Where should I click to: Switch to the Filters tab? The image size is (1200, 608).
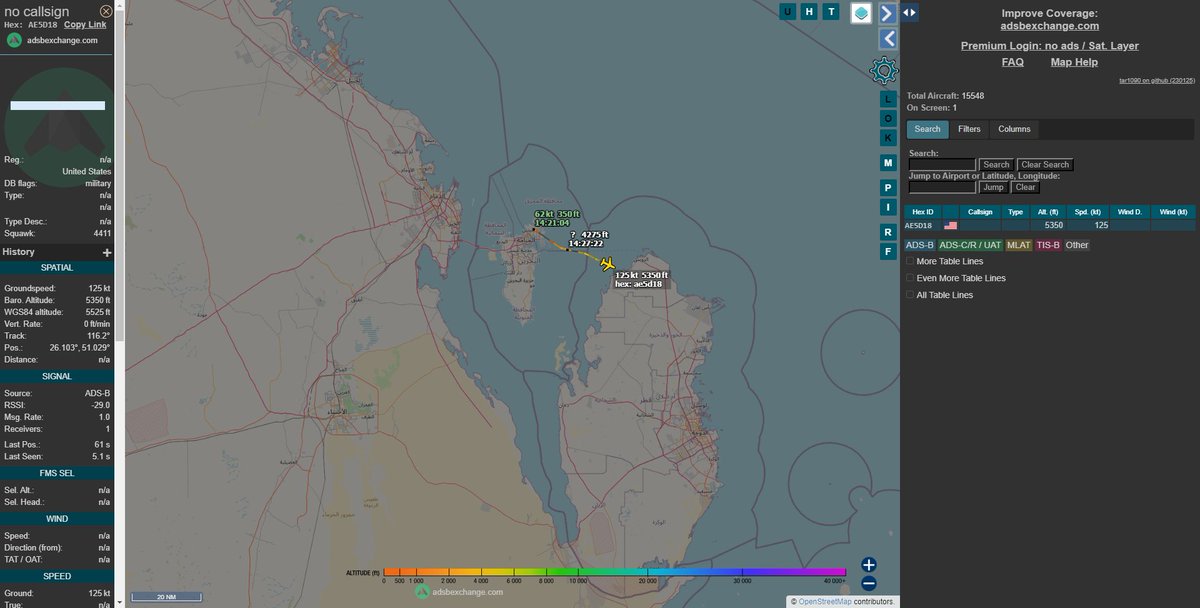click(969, 129)
